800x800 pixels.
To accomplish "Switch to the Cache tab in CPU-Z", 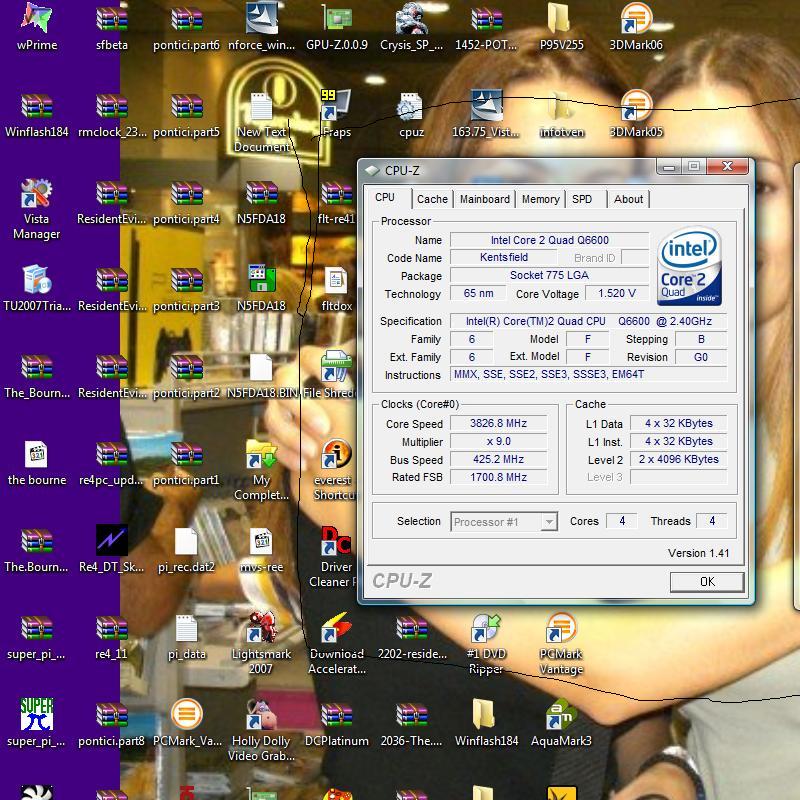I will (432, 199).
